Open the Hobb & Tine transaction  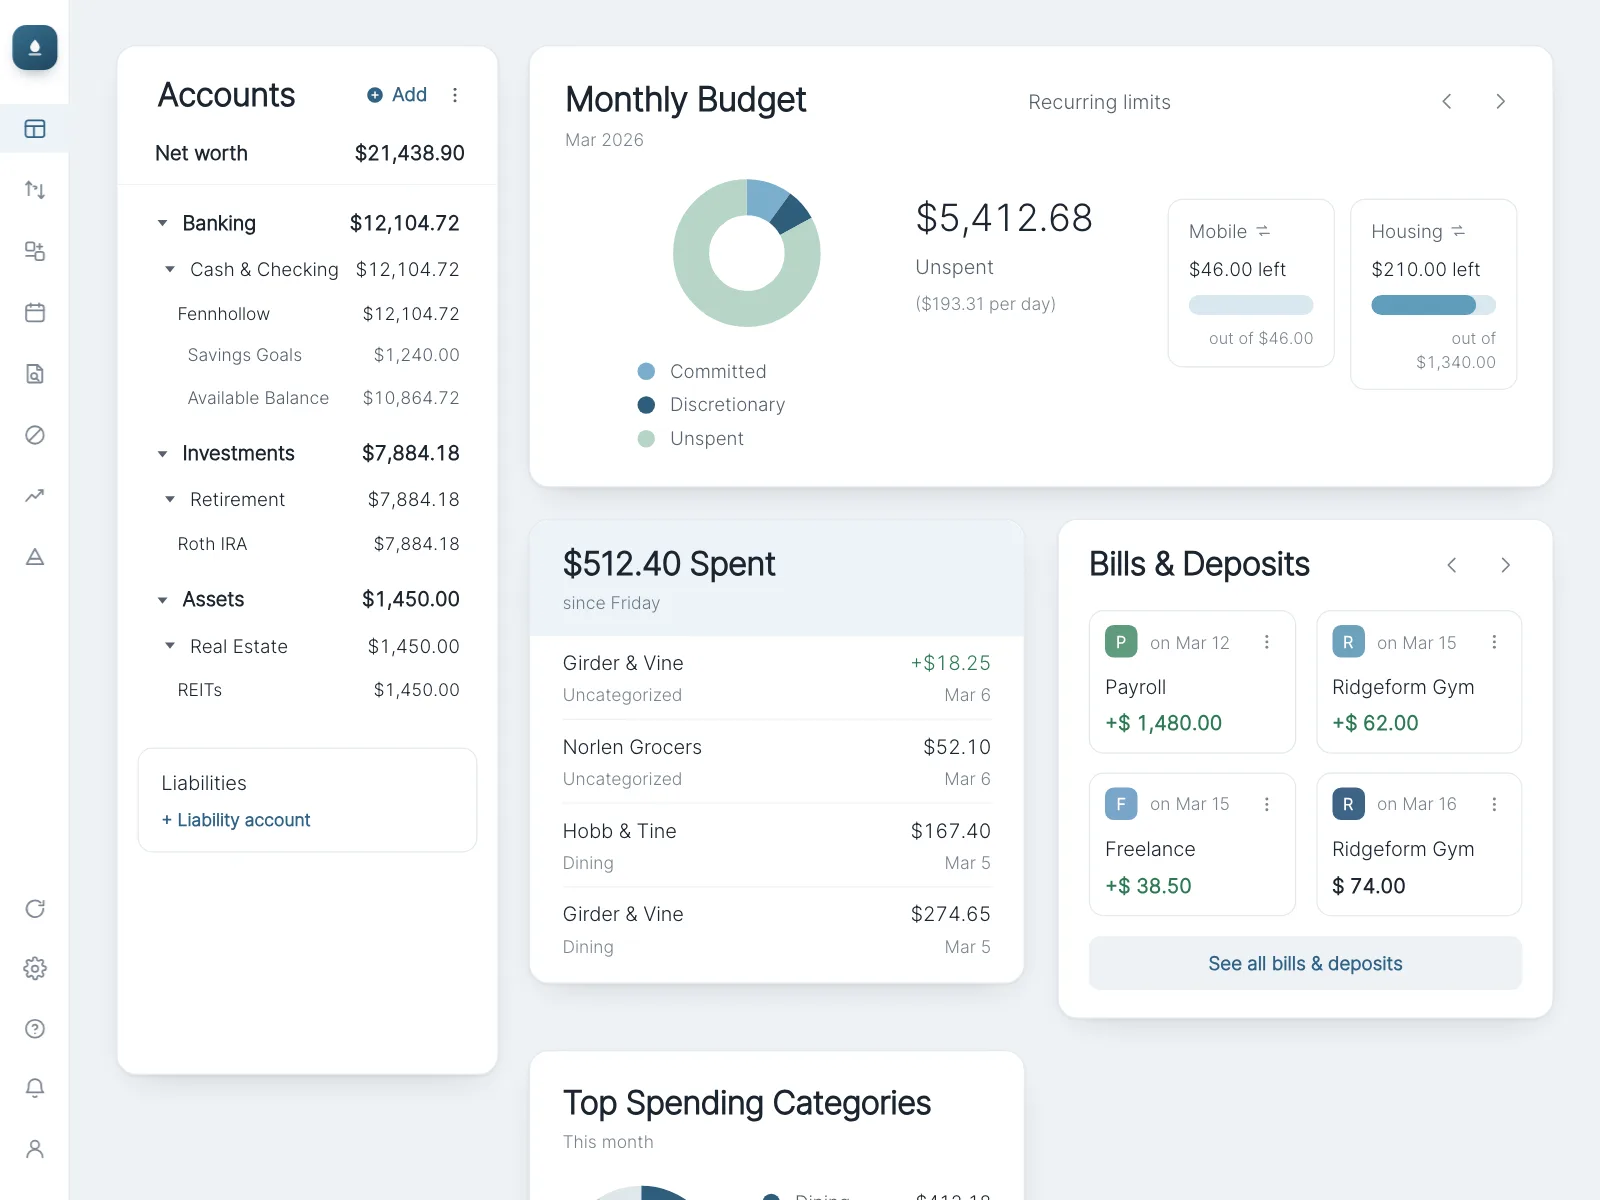point(776,846)
